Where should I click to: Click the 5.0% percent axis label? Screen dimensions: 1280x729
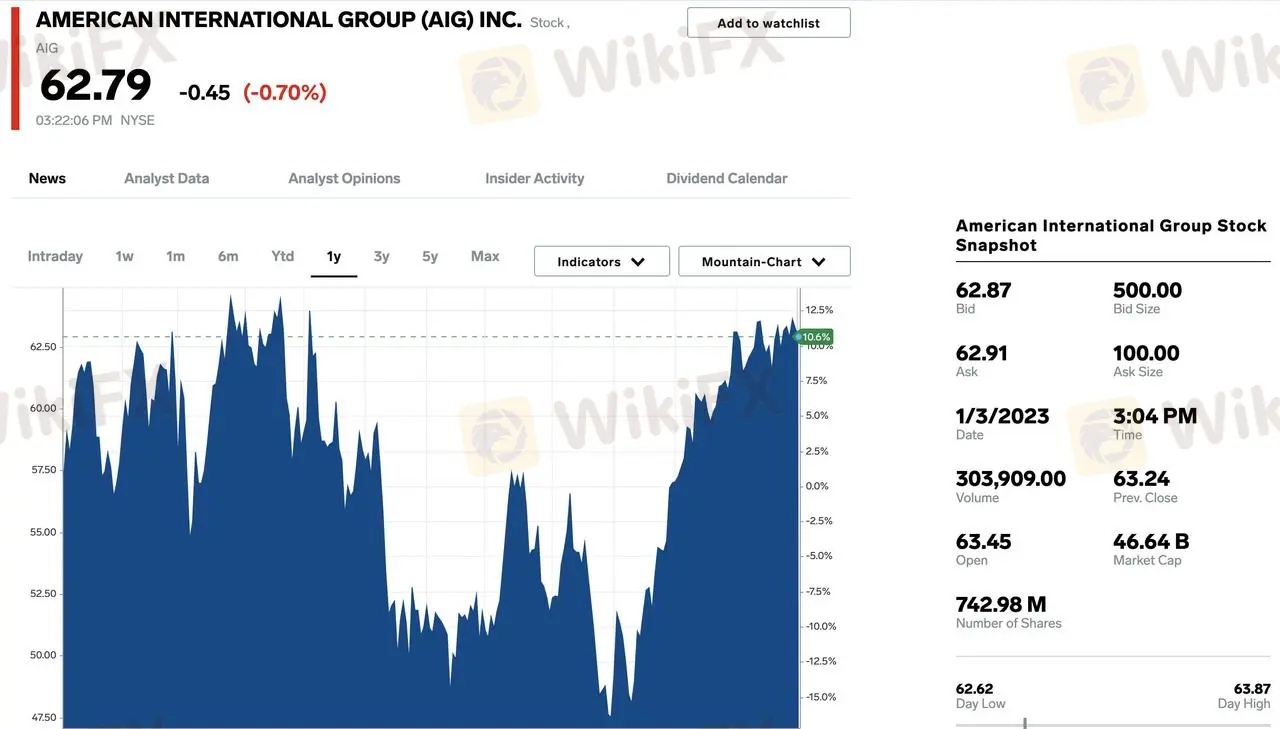817,415
